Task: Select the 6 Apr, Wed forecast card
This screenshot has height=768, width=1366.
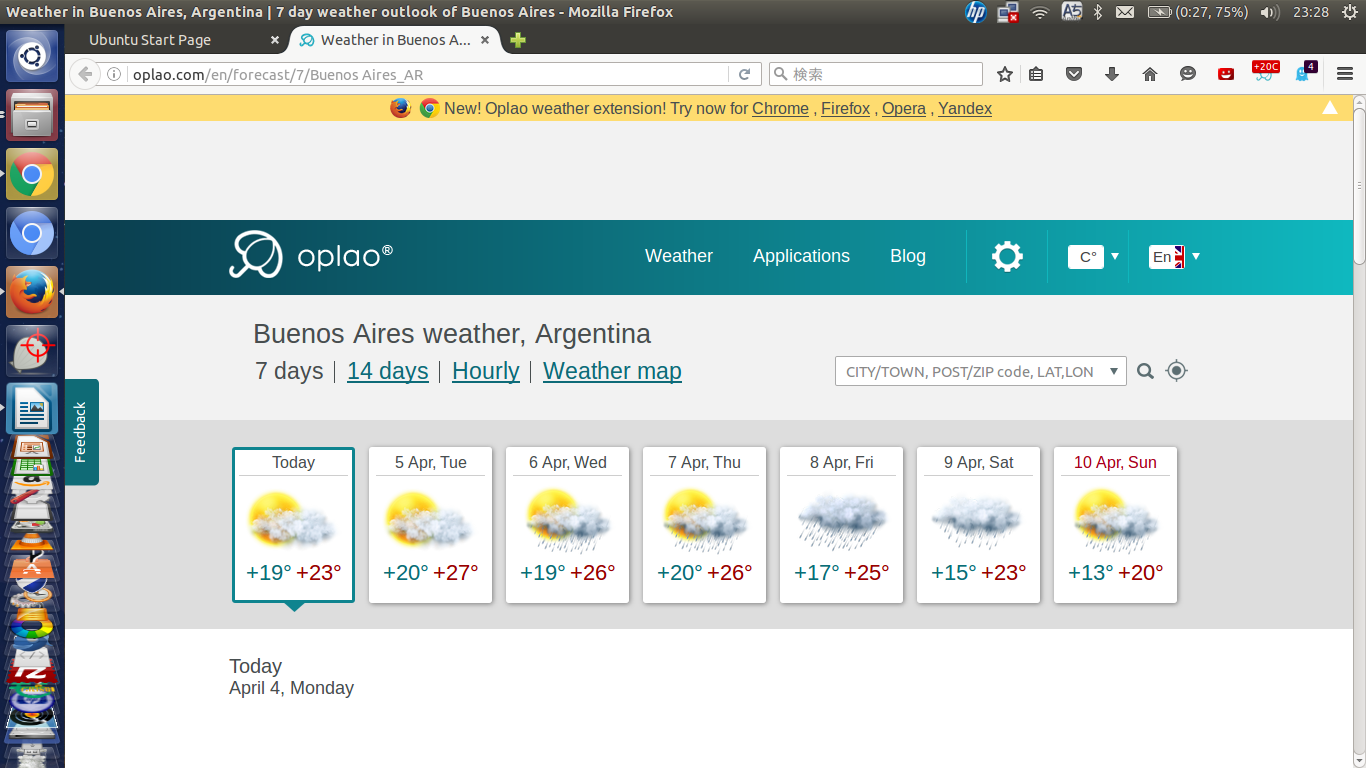Action: (x=568, y=525)
